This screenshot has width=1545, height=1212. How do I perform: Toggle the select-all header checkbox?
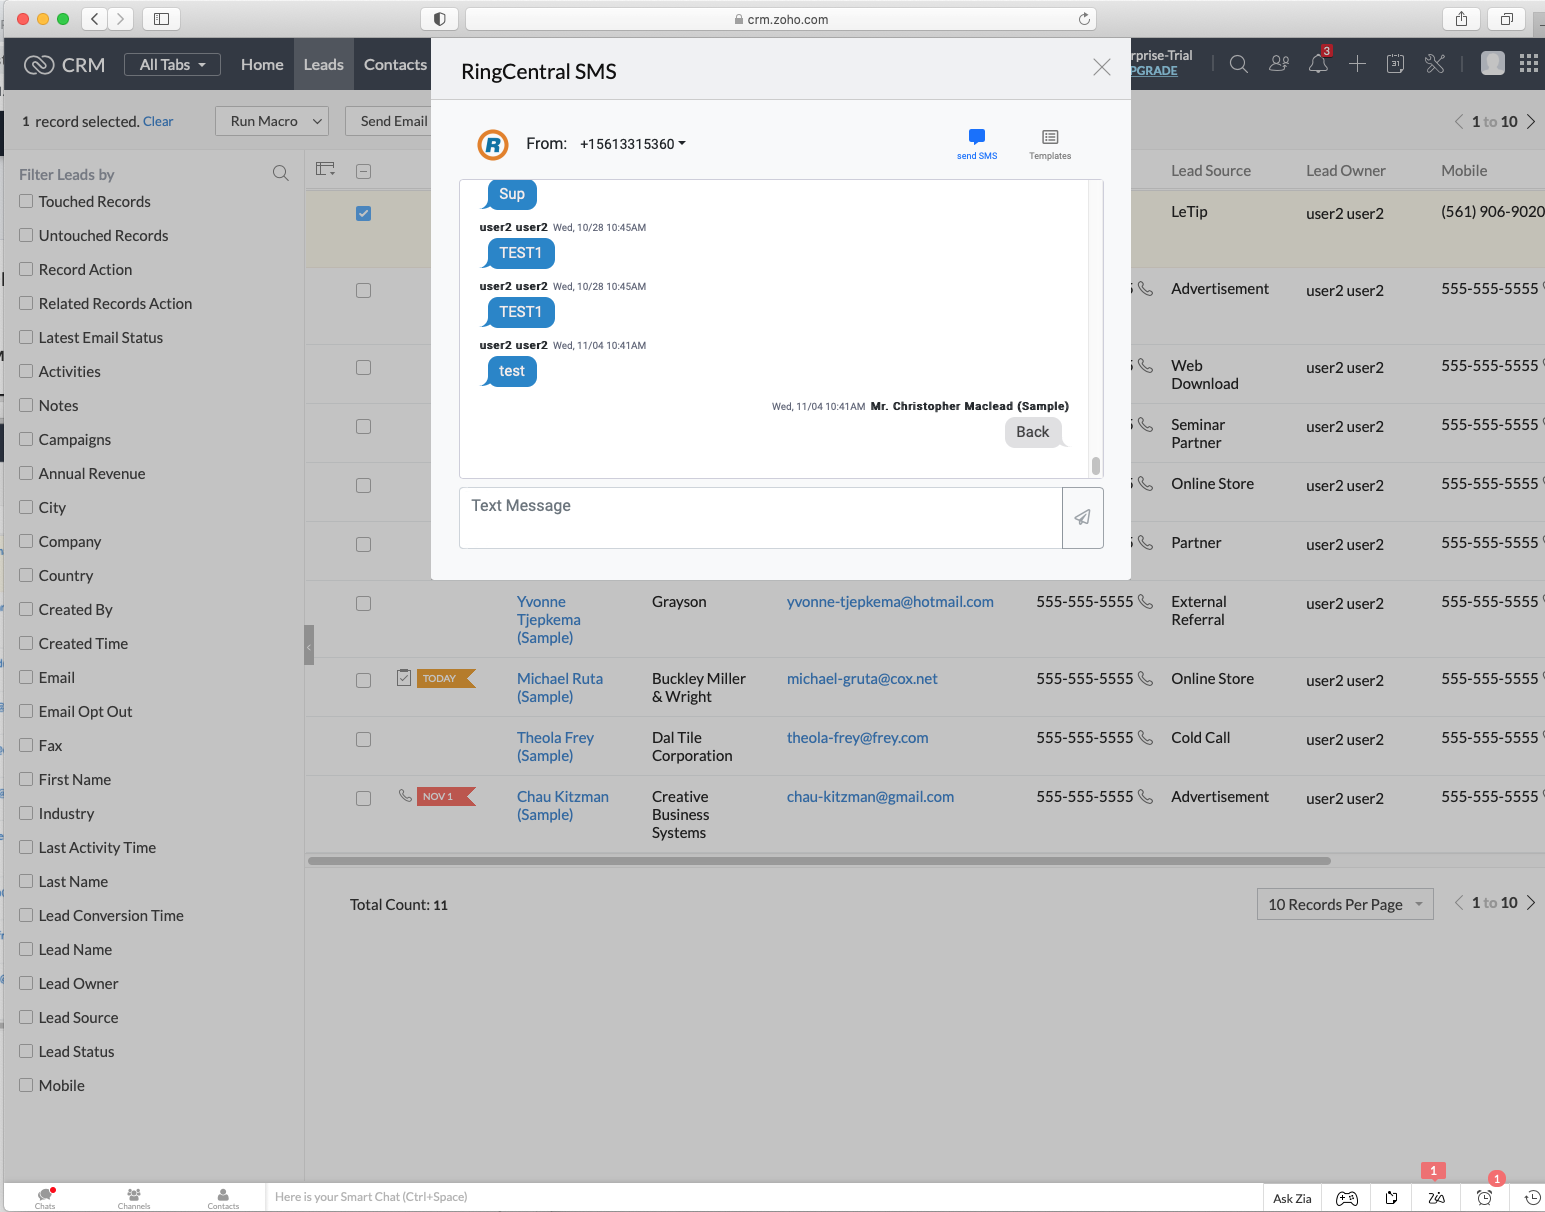tap(364, 171)
